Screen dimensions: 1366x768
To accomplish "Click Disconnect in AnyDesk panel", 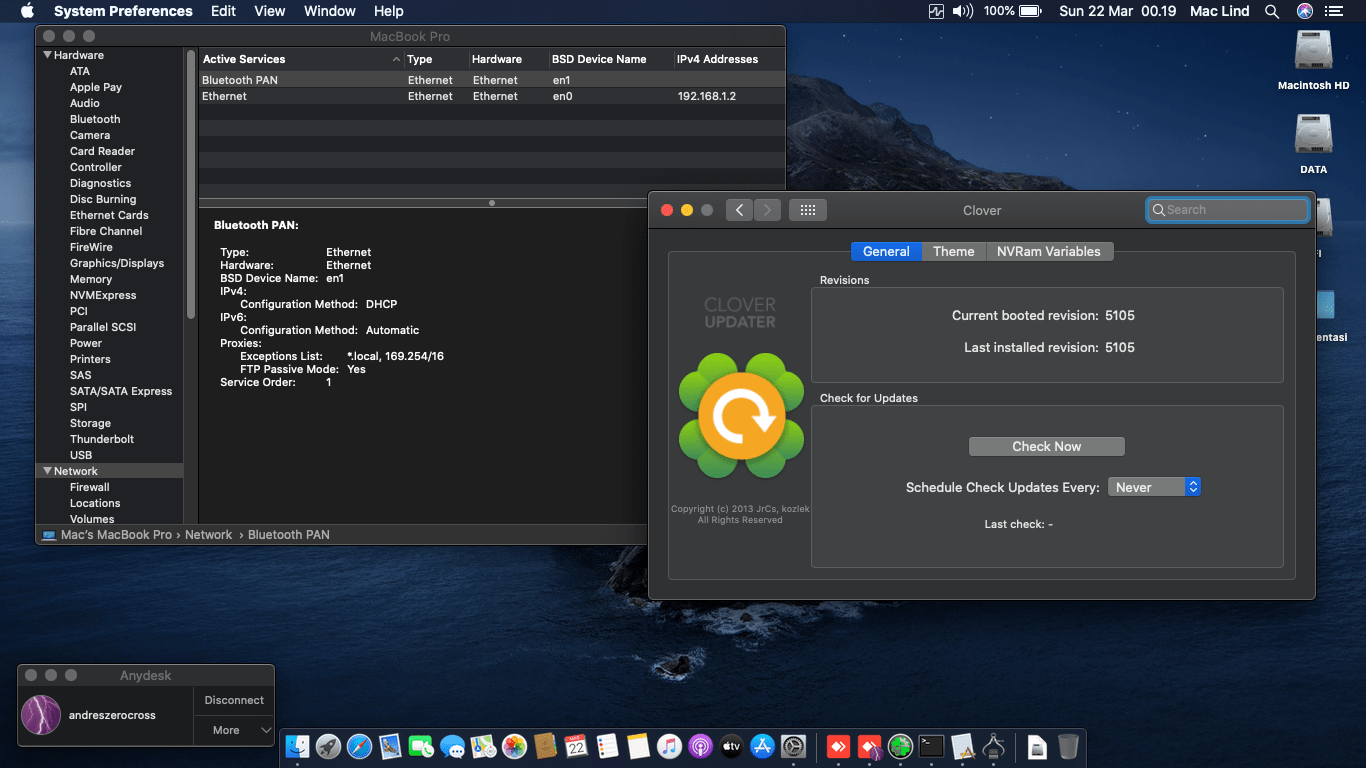I will 234,700.
